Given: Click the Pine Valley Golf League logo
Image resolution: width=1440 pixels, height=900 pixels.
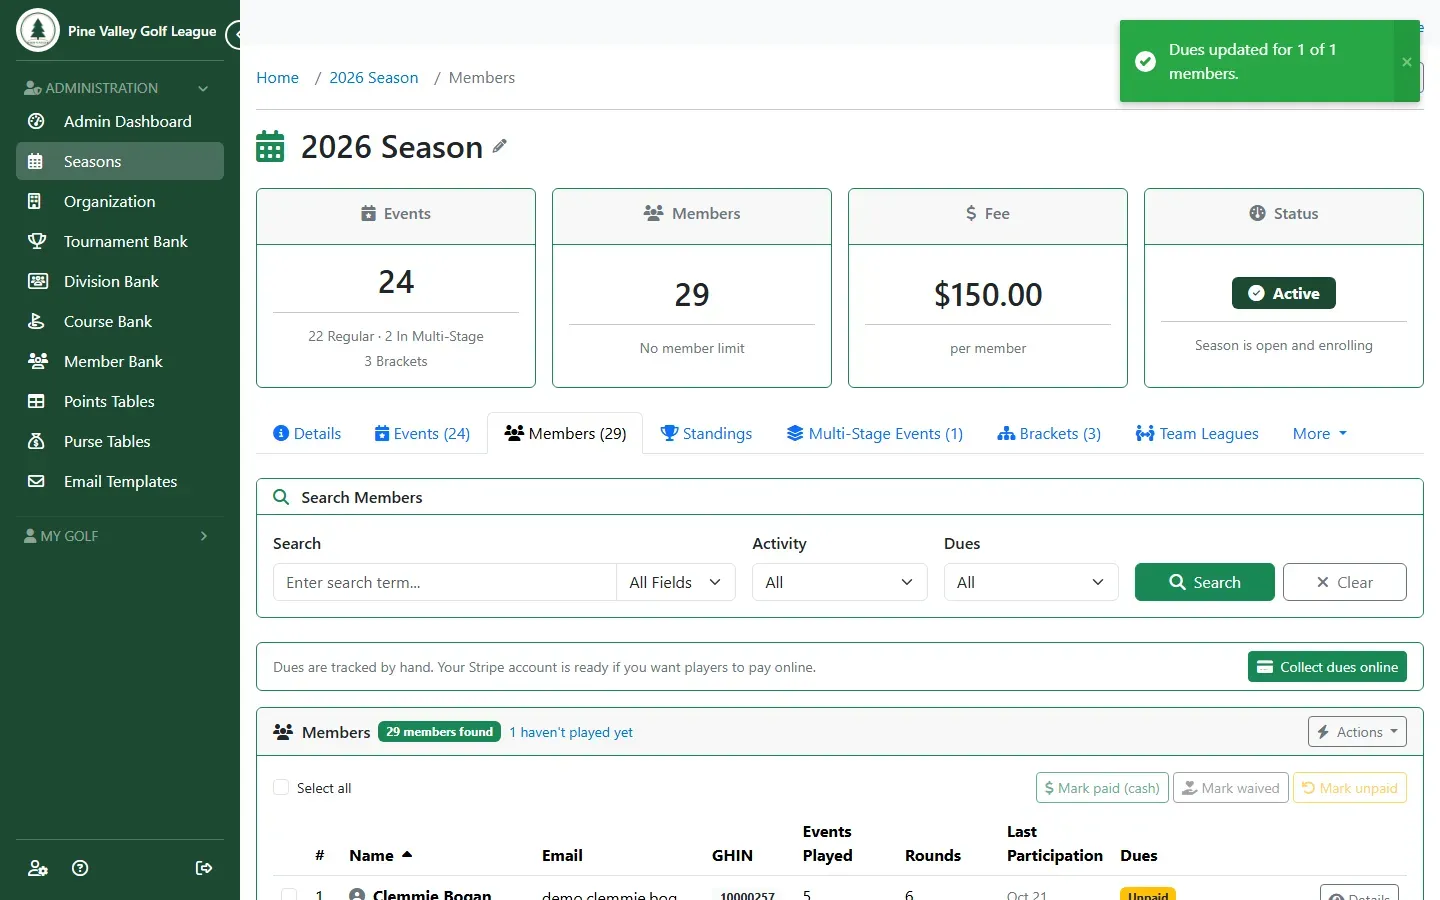Looking at the screenshot, I should tap(38, 31).
